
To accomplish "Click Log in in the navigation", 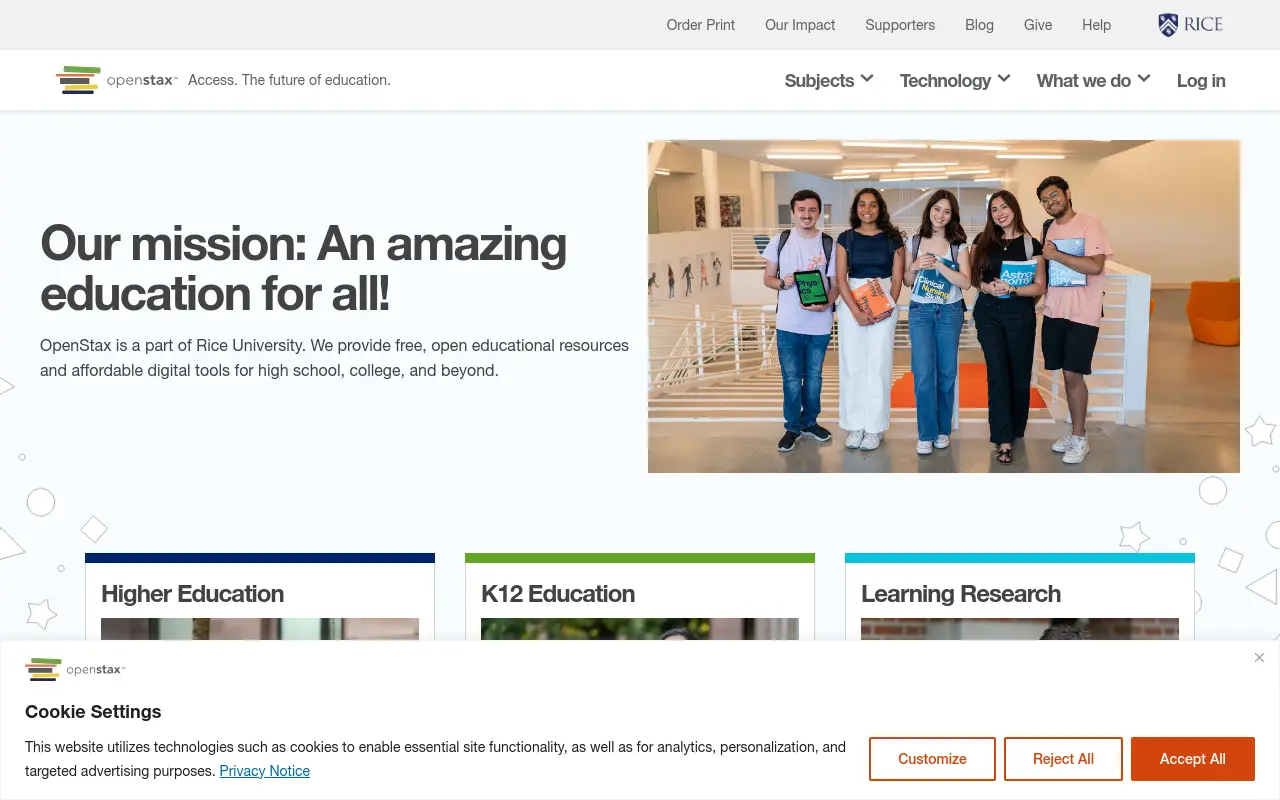I will (1201, 81).
